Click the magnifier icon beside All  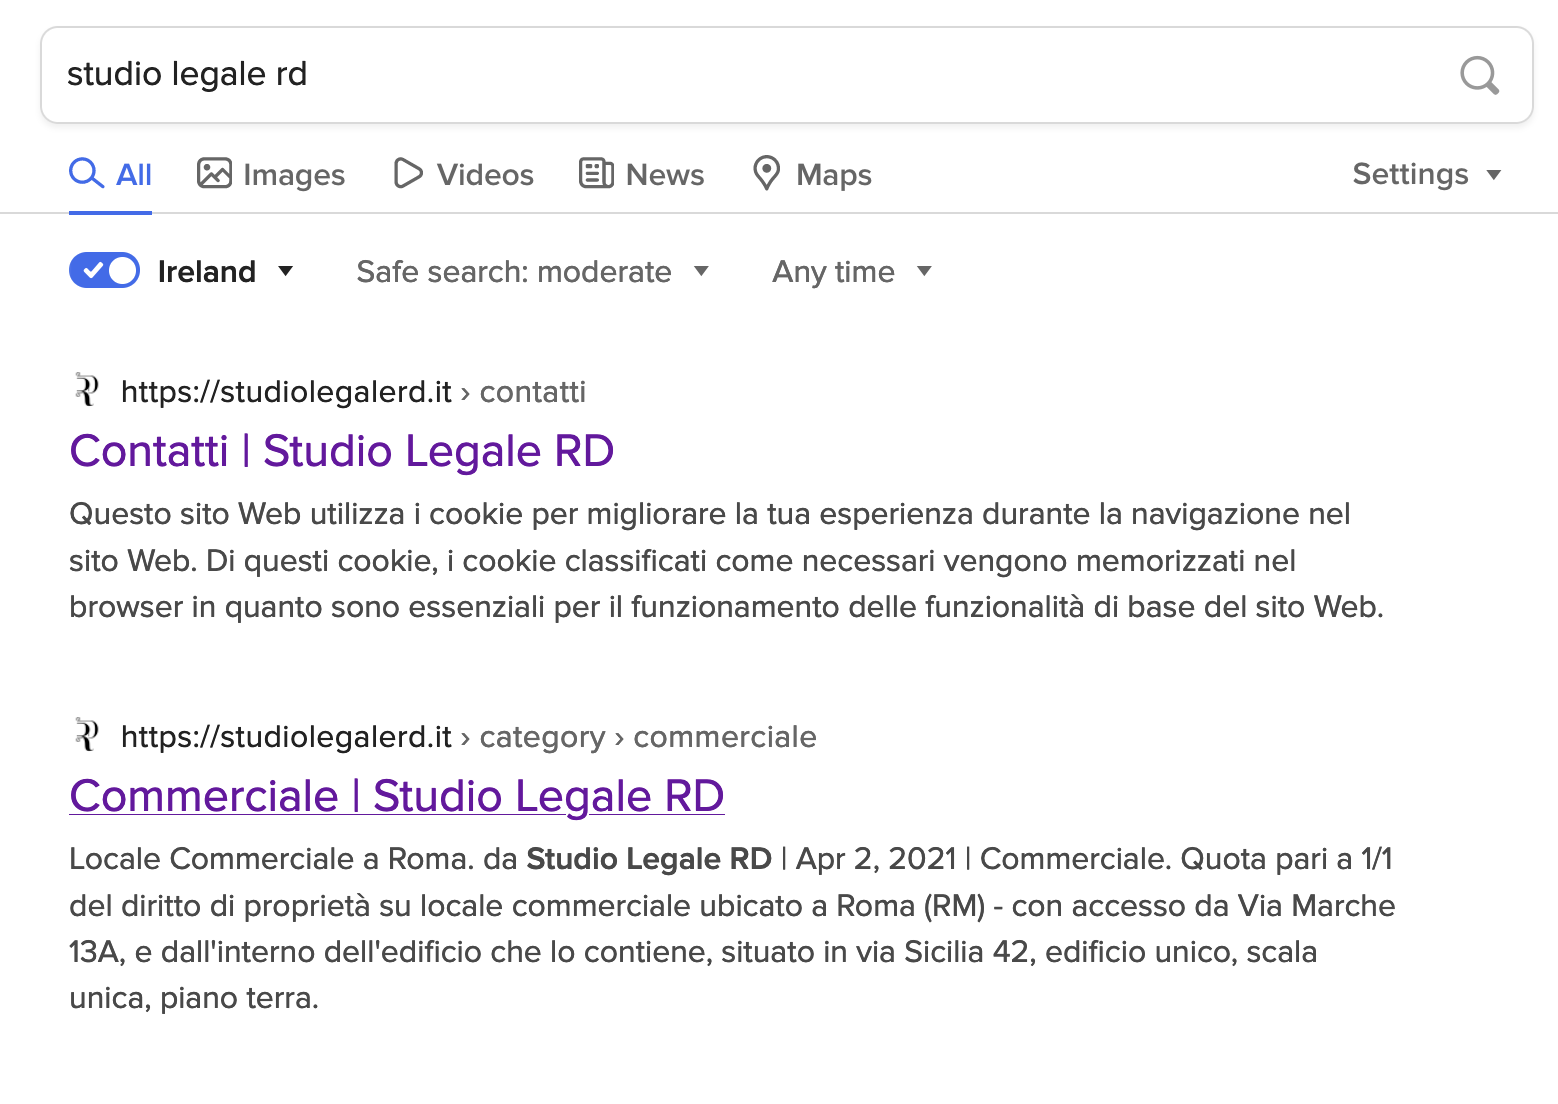click(x=86, y=174)
